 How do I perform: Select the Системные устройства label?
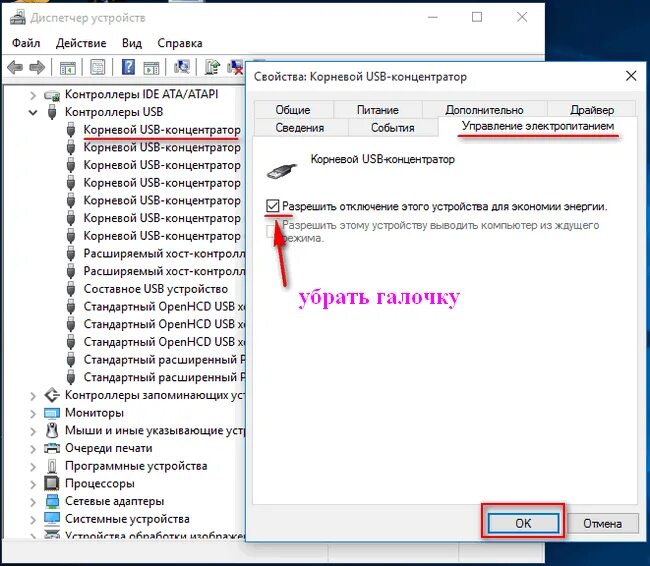127,519
